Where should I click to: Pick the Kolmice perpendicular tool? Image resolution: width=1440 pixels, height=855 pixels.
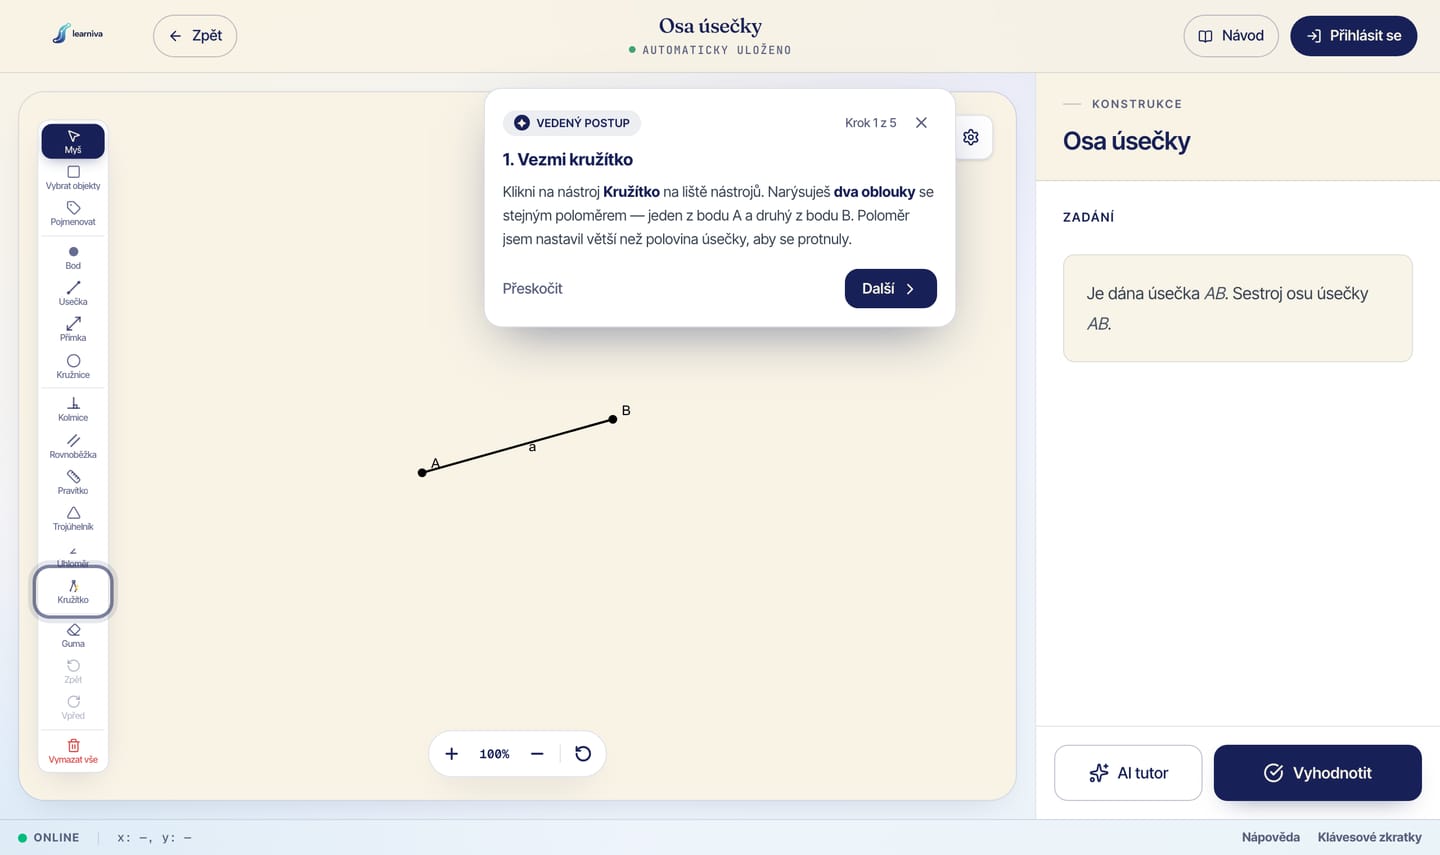[73, 410]
